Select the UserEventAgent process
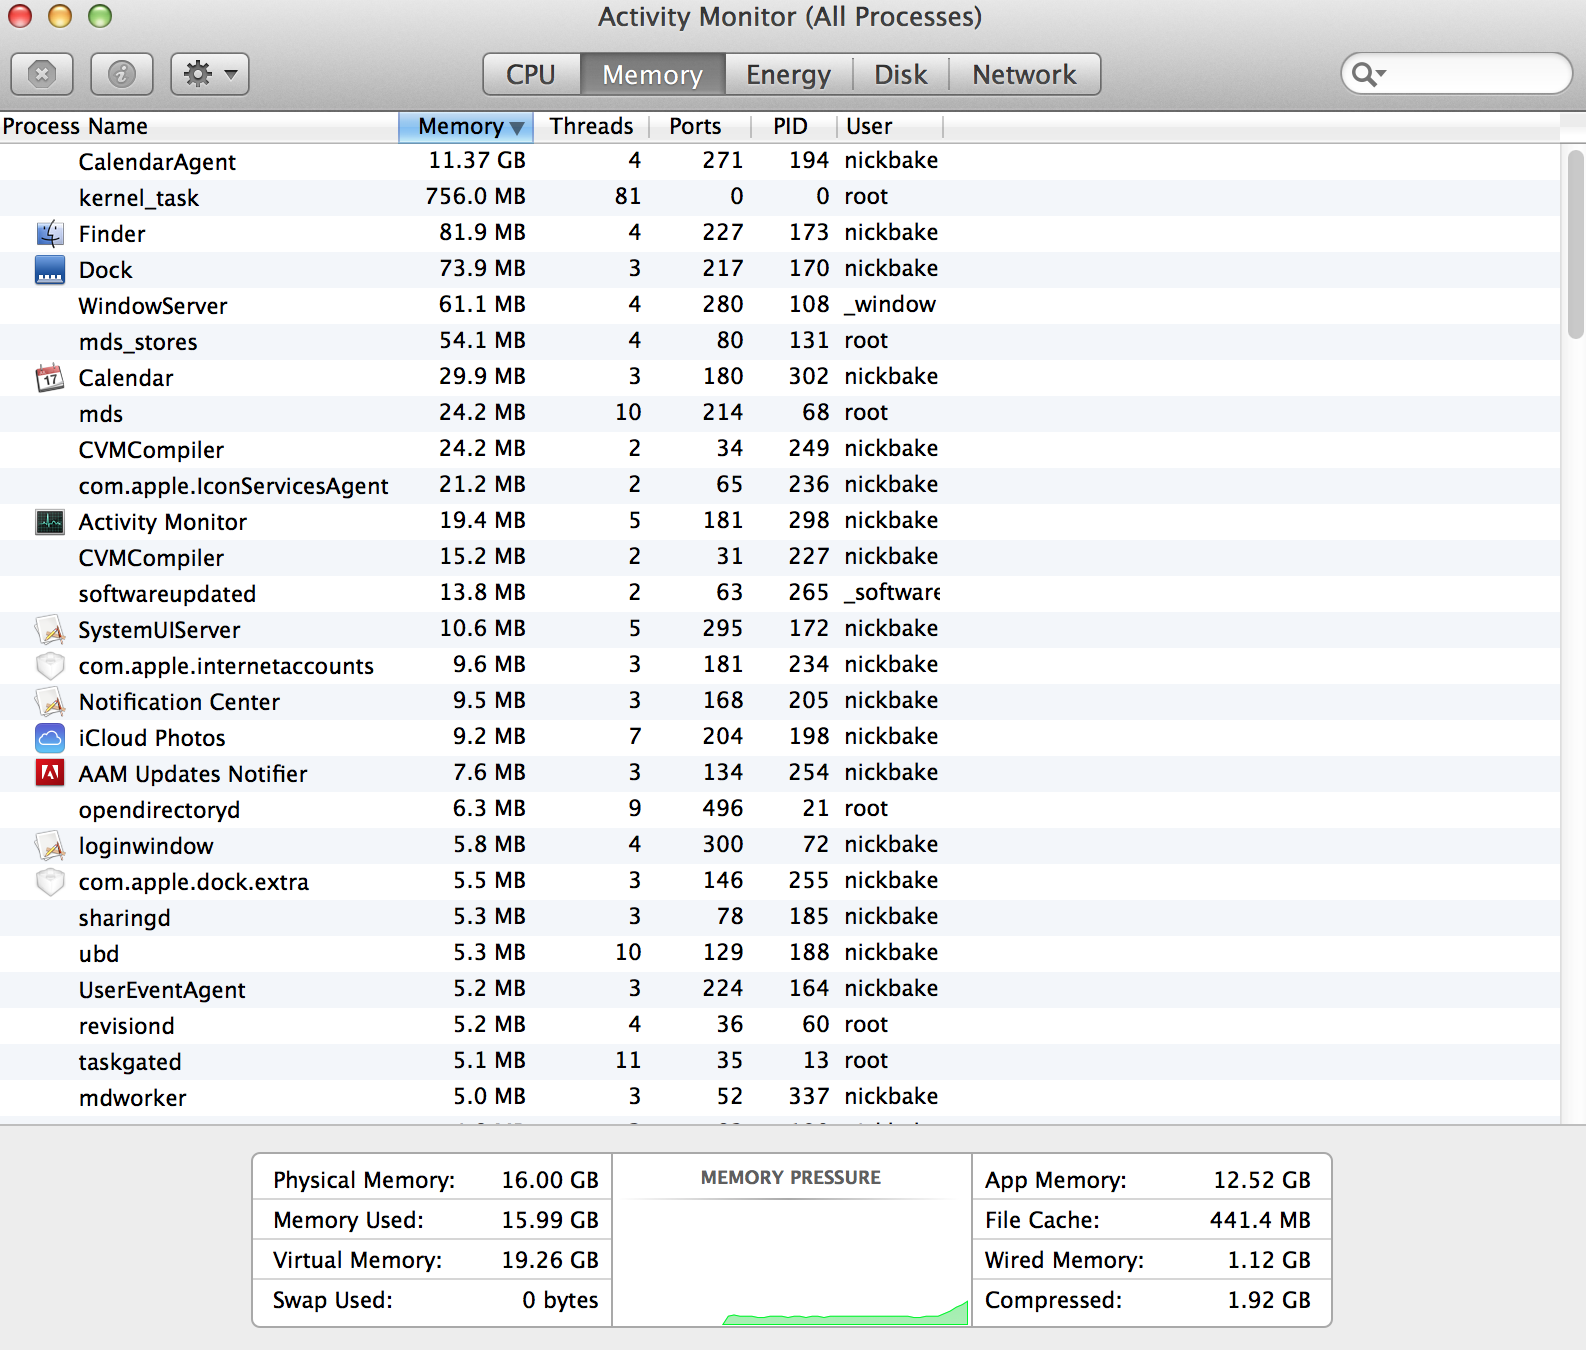 point(780,990)
